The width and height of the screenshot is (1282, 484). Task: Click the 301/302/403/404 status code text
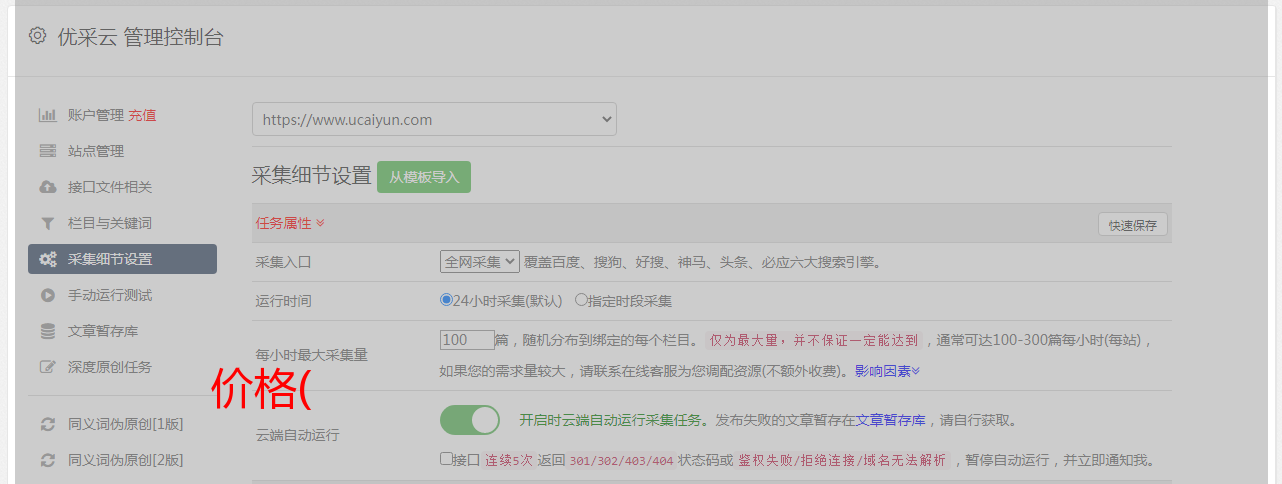pyautogui.click(x=620, y=461)
